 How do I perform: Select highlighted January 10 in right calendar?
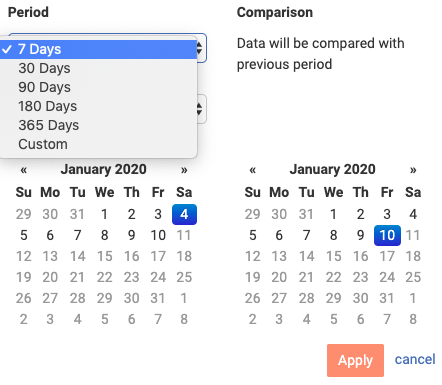(387, 235)
